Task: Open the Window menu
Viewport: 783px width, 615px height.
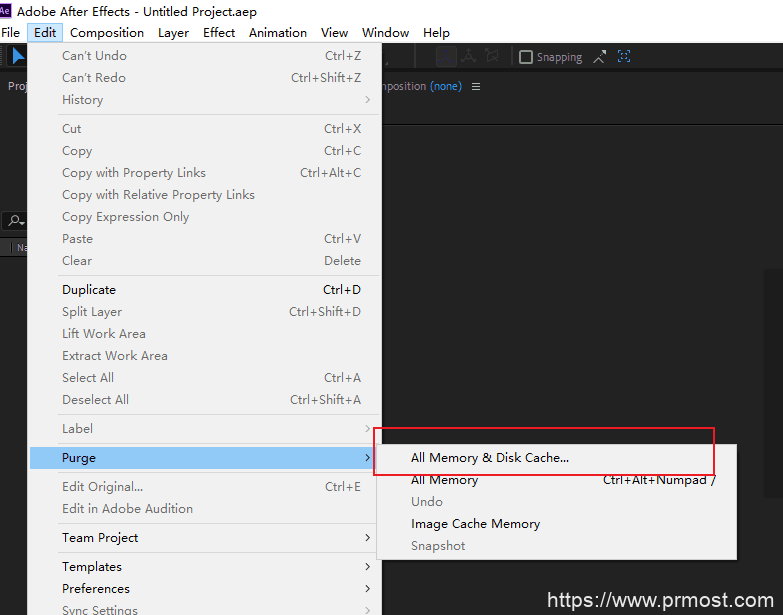Action: [385, 32]
